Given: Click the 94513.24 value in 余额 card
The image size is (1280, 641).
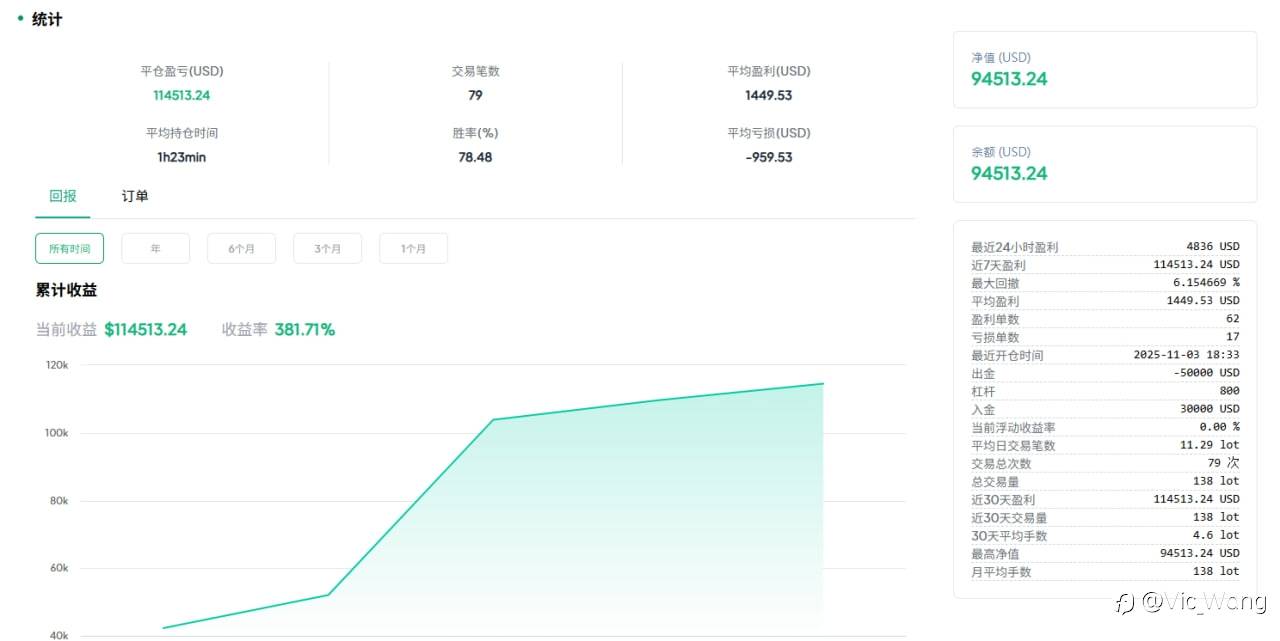Looking at the screenshot, I should pyautogui.click(x=1009, y=173).
